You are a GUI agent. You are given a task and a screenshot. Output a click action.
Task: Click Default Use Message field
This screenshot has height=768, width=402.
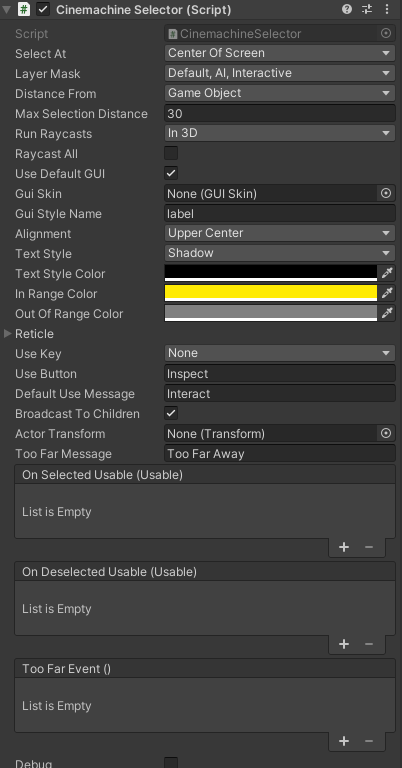point(280,393)
